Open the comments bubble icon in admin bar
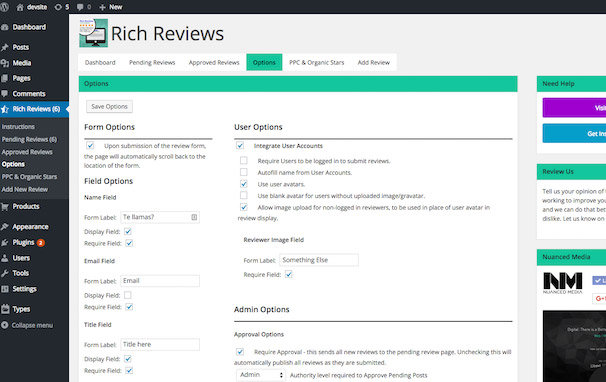606x382 pixels. pyautogui.click(x=80, y=7)
